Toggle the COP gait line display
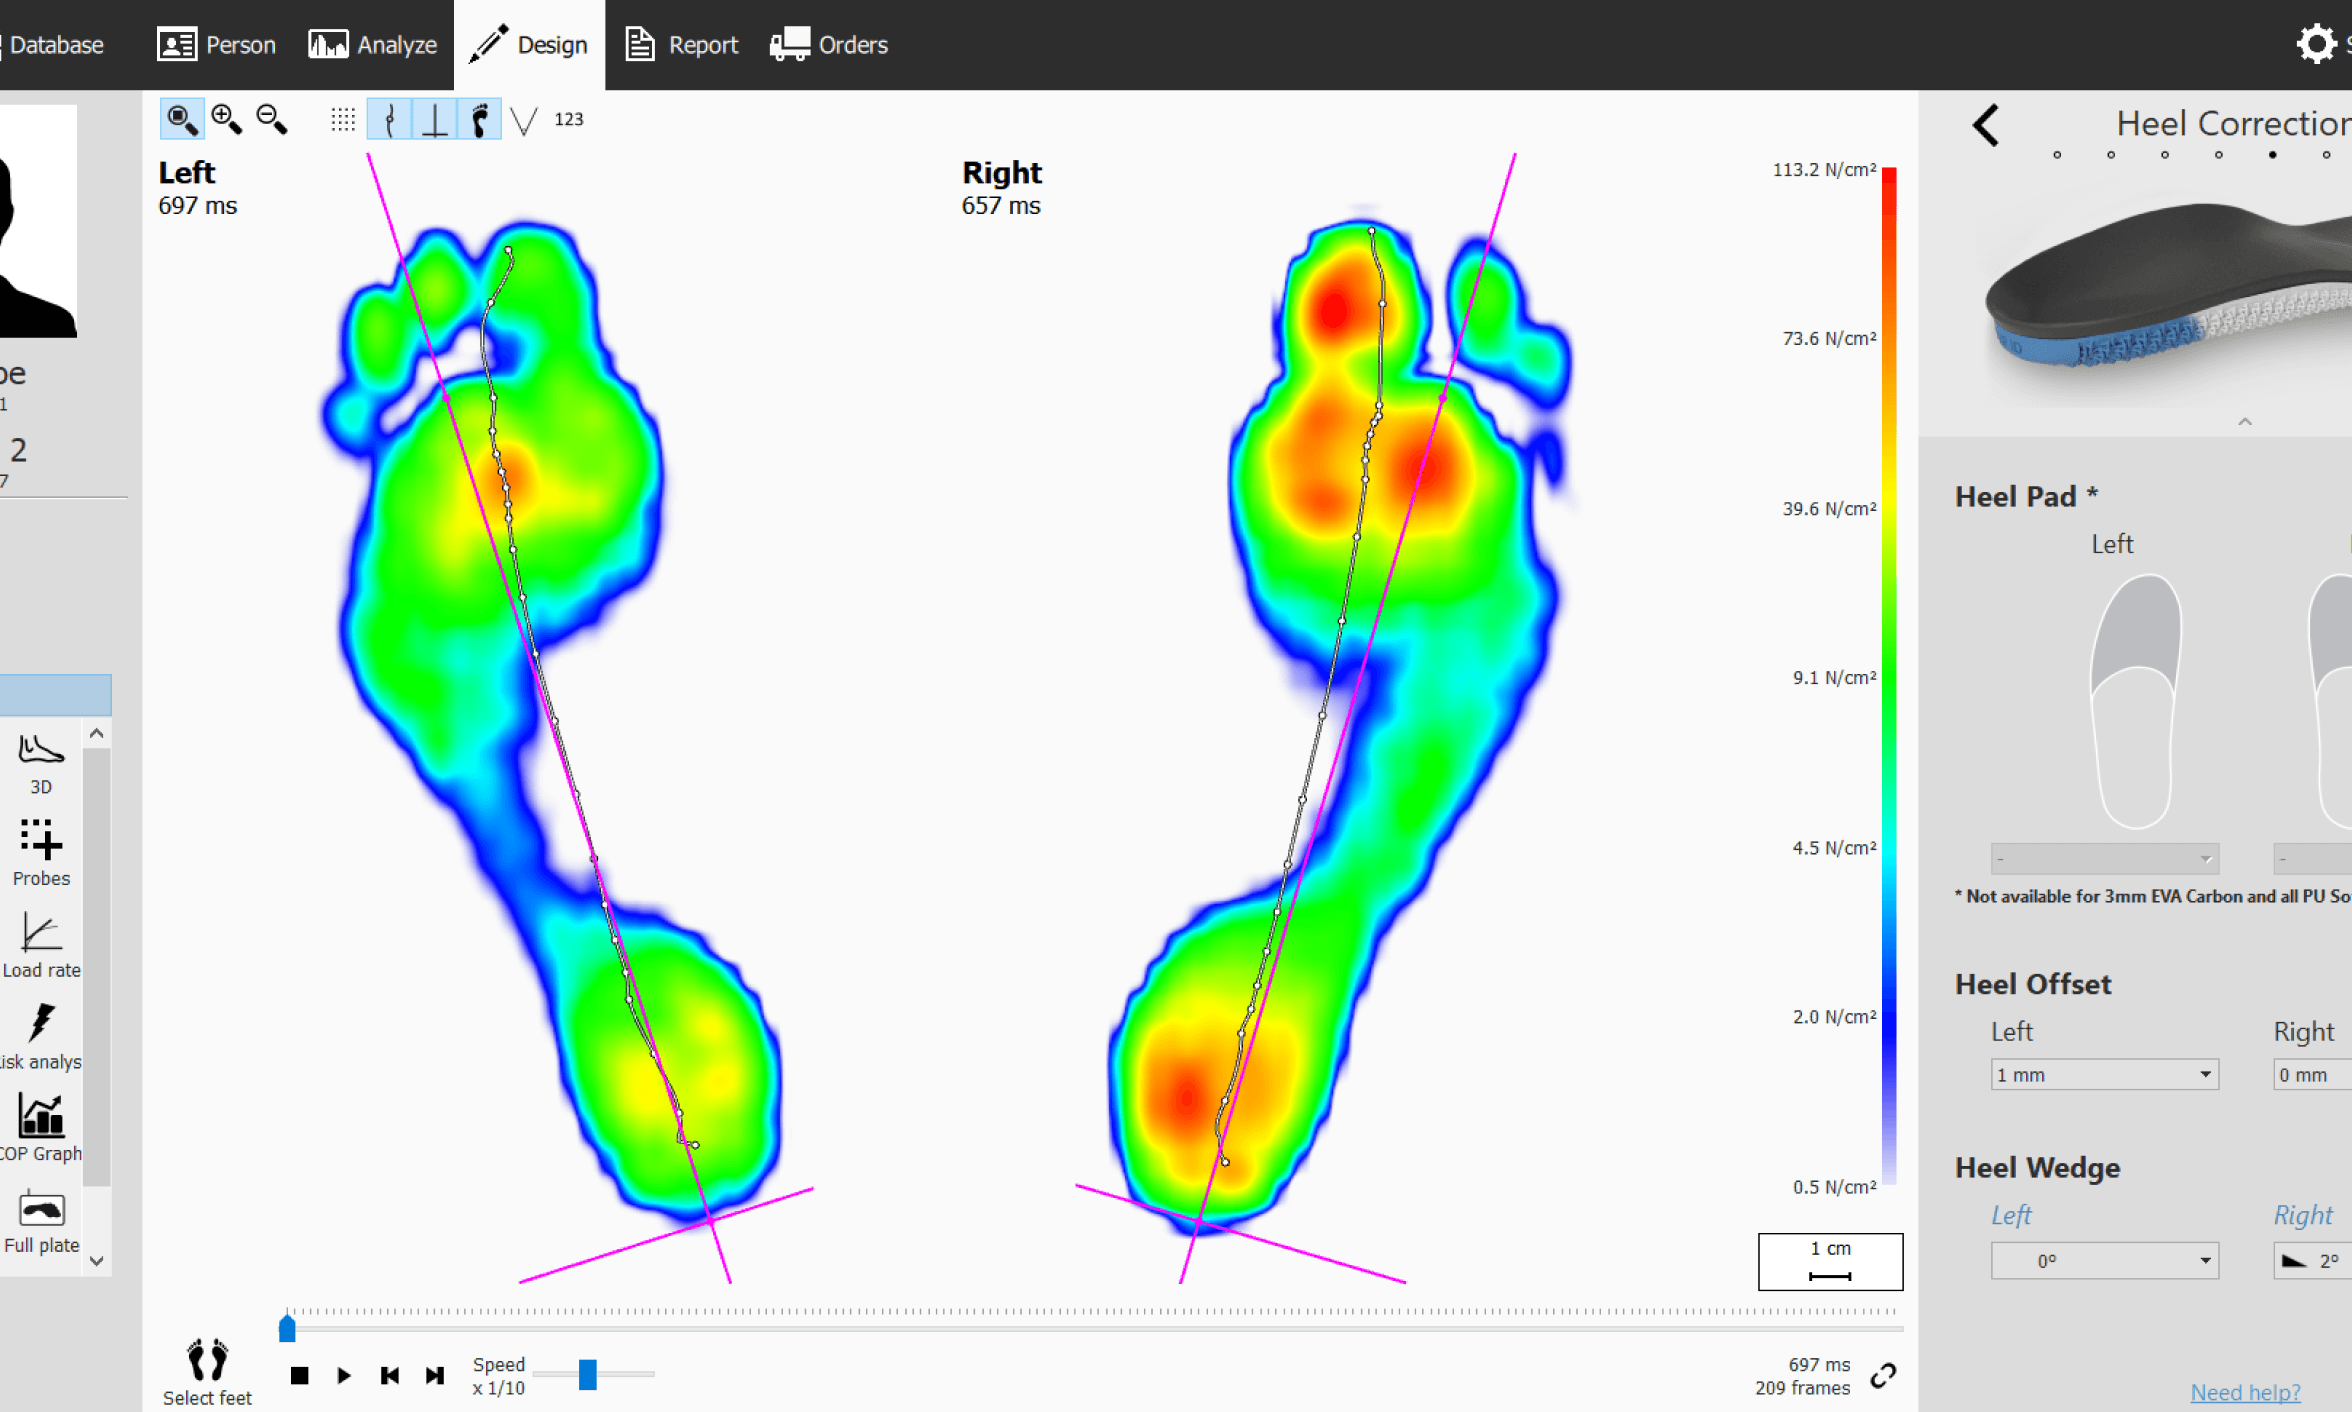Viewport: 2352px width, 1412px height. click(x=390, y=120)
